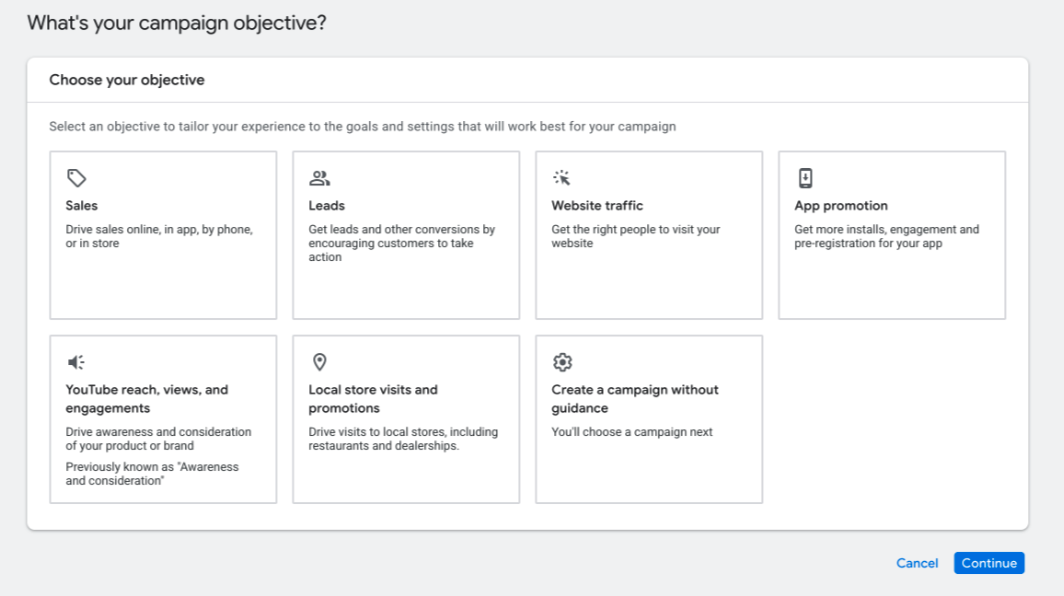Choose Local store visits and promotions title
1064x596 pixels.
(x=373, y=398)
